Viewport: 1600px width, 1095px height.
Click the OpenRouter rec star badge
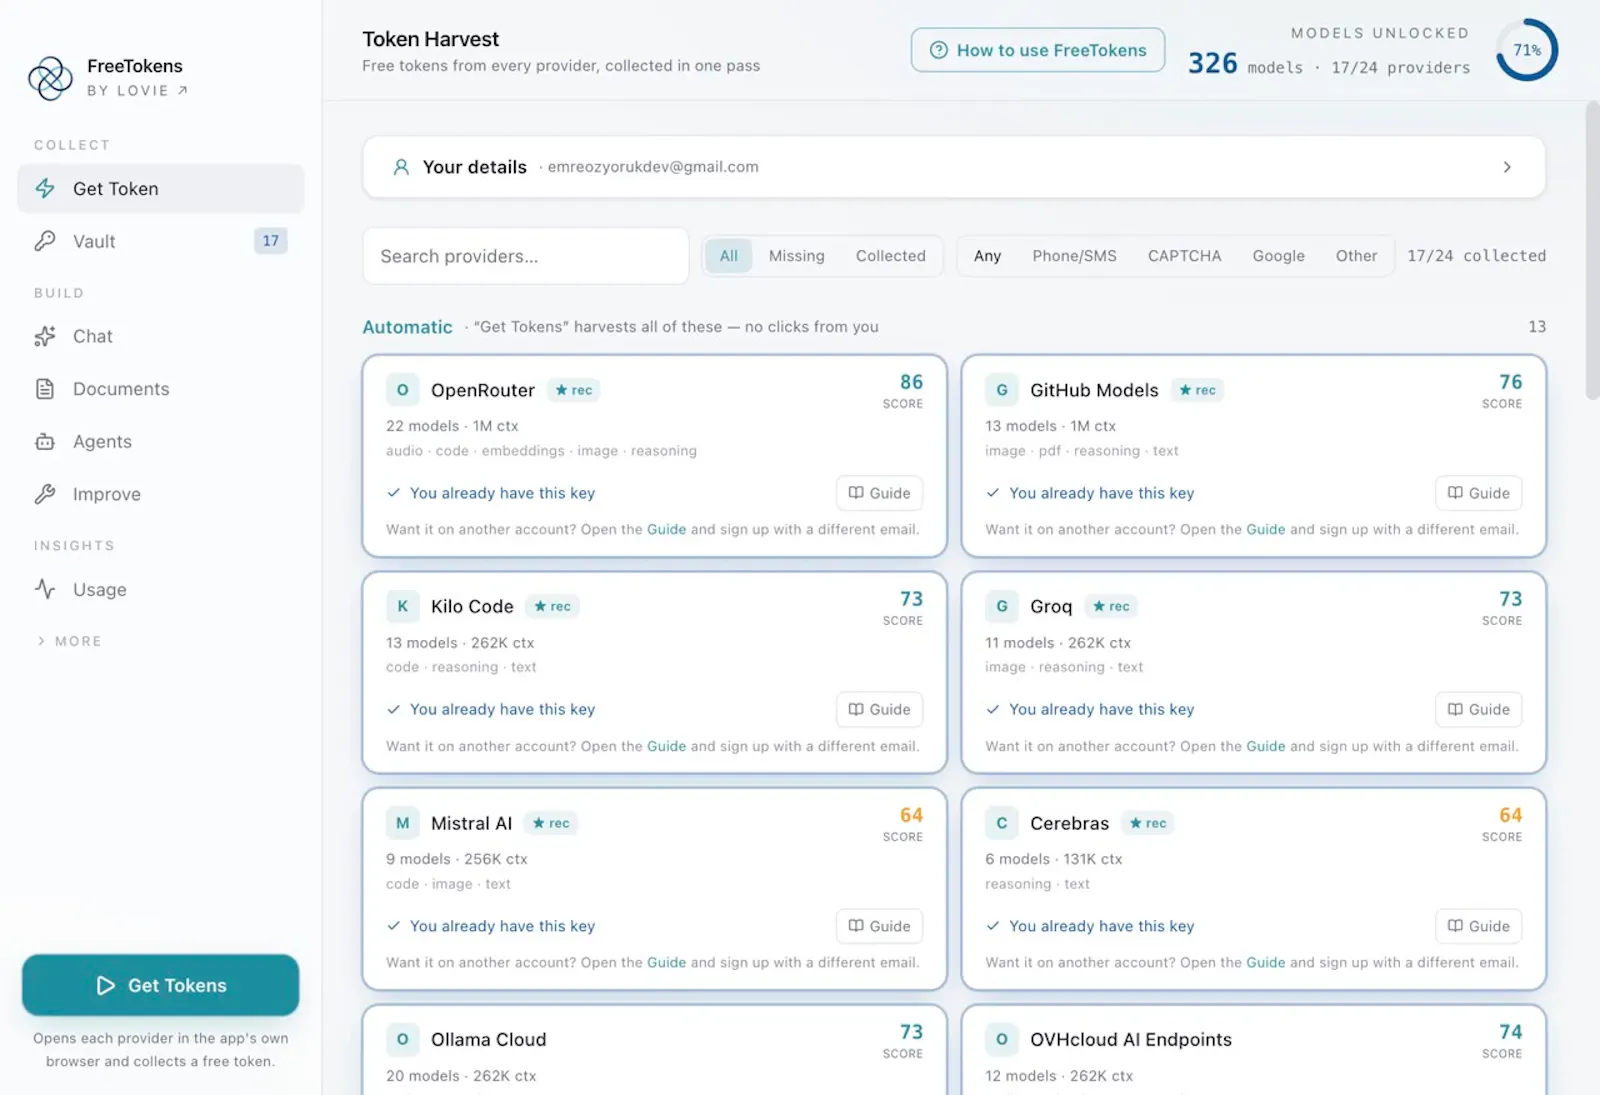tap(574, 390)
